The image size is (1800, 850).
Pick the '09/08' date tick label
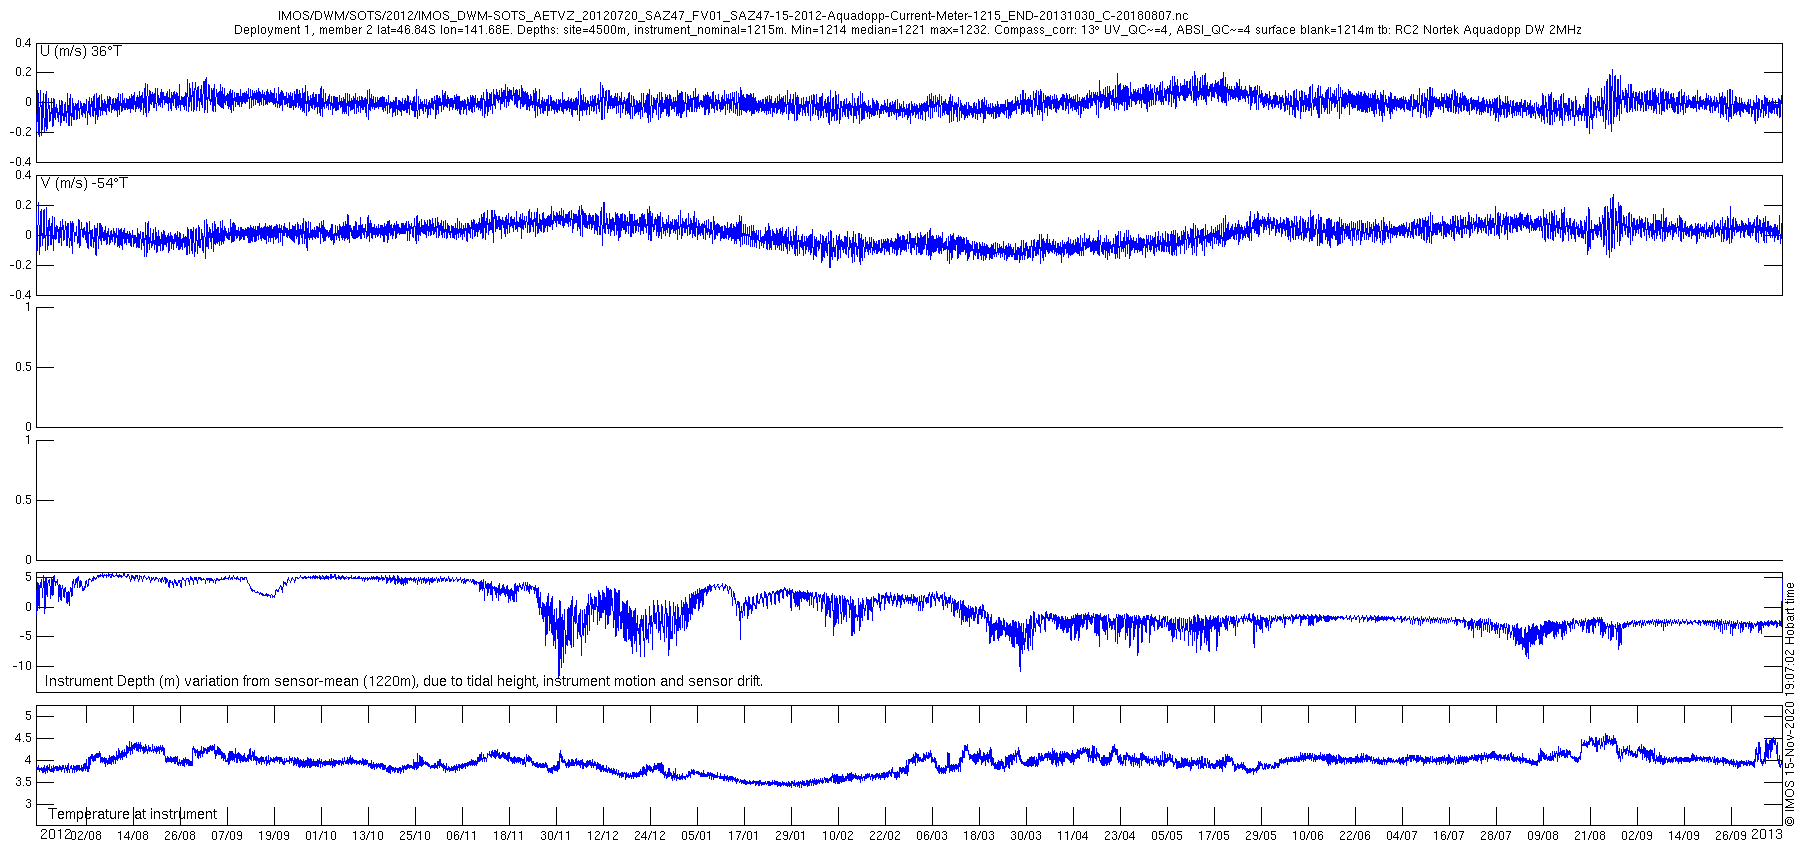[x=1543, y=836]
